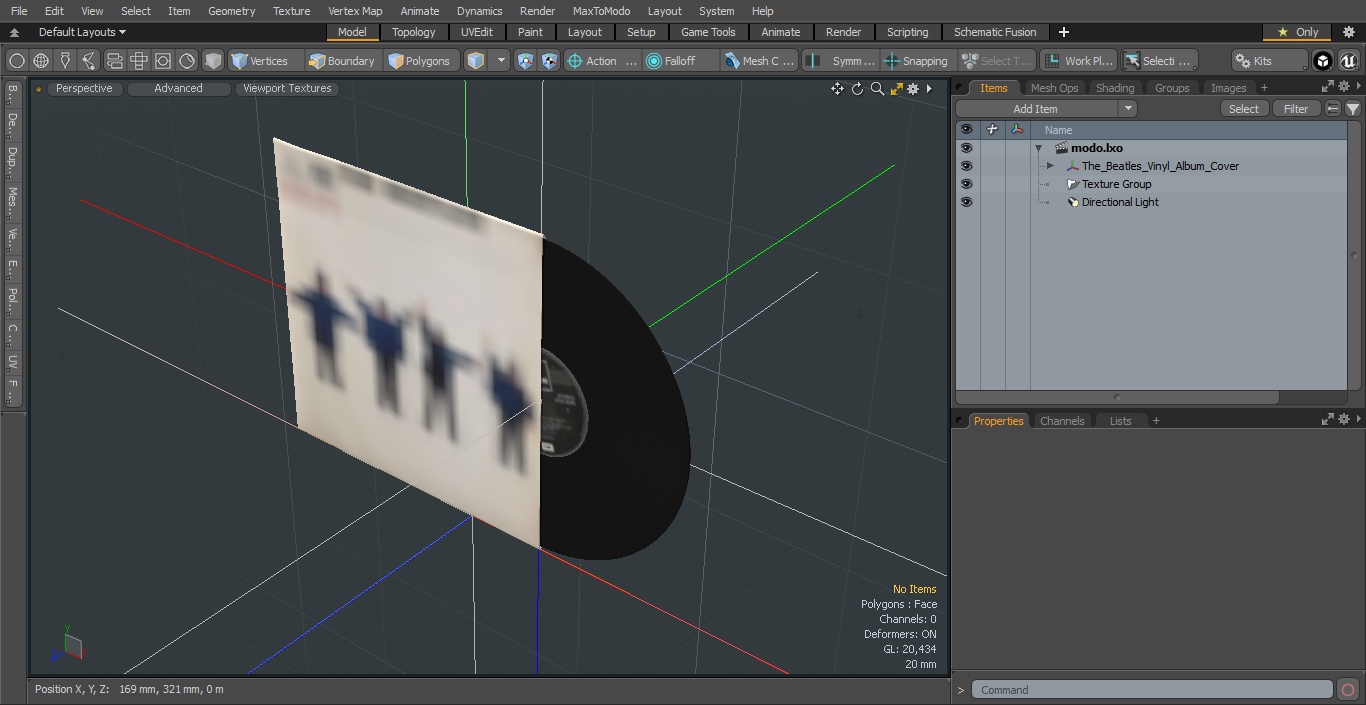The image size is (1366, 705).
Task: Open the Vertex Map menu
Action: [355, 11]
